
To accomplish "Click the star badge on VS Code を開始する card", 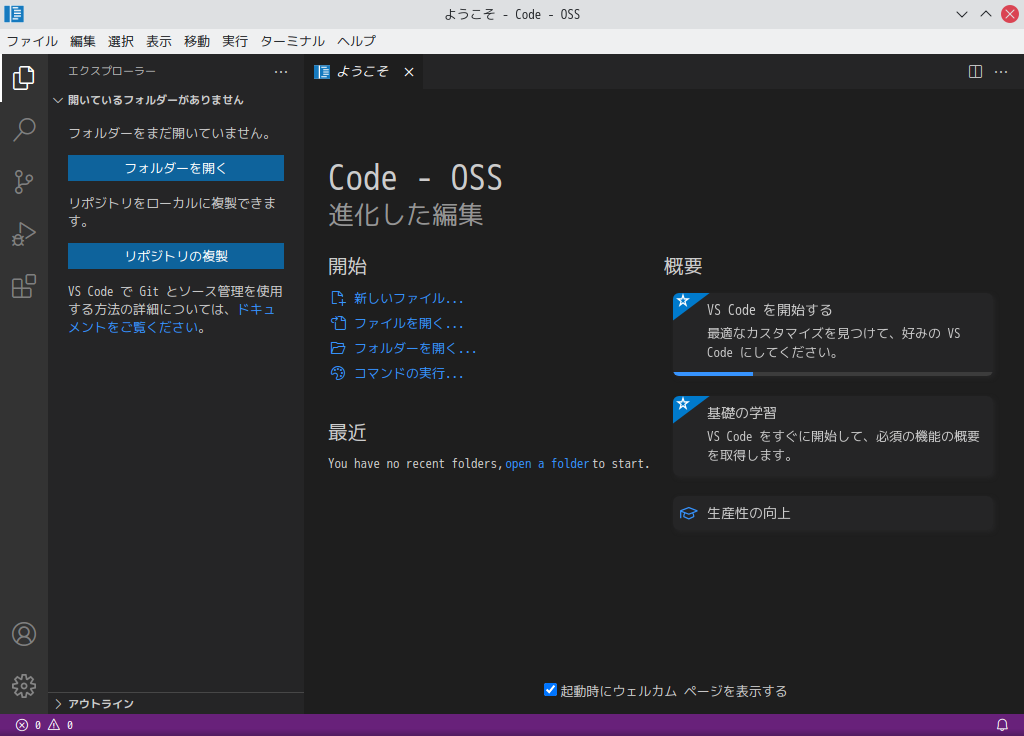I will tap(683, 301).
